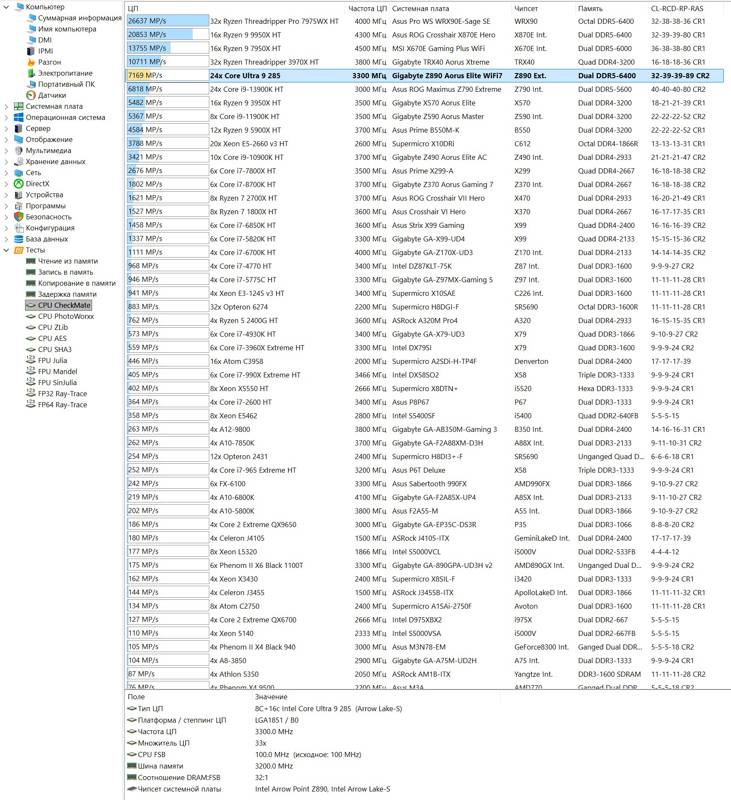Select Суммарная информация in the tree
731x800 pixels.
tap(79, 18)
